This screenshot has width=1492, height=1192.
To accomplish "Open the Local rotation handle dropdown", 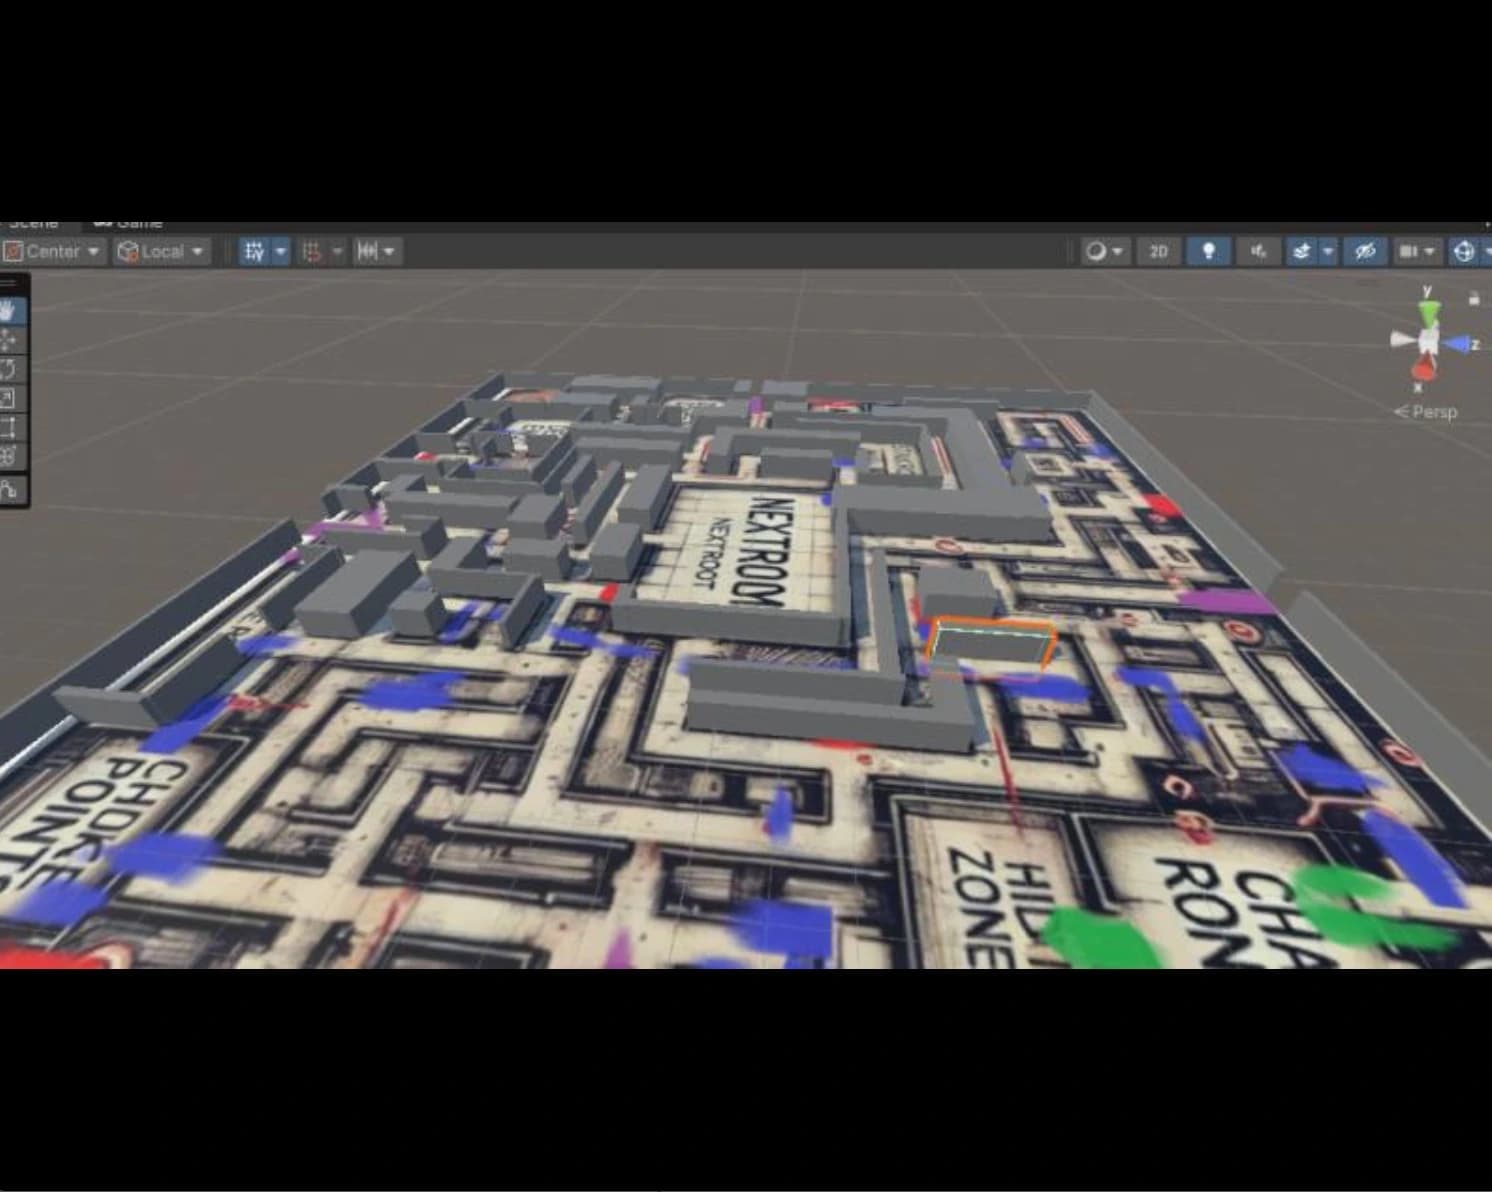I will (x=160, y=251).
